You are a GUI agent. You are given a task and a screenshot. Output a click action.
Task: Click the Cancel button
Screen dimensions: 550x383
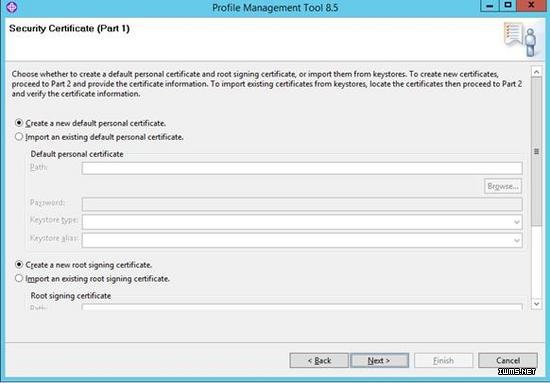pos(508,361)
